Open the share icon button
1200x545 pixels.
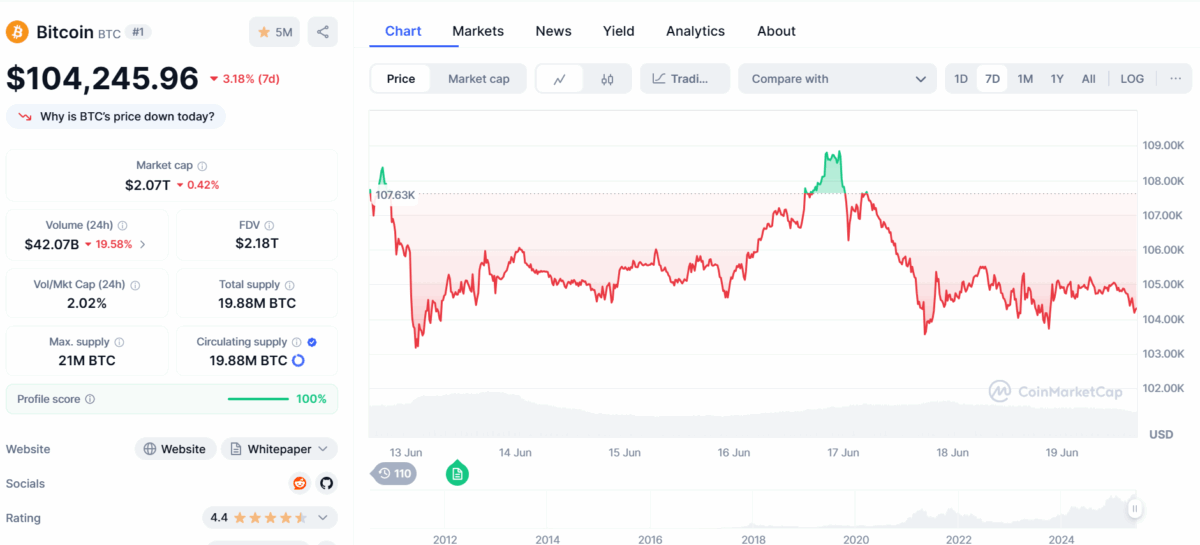click(322, 32)
